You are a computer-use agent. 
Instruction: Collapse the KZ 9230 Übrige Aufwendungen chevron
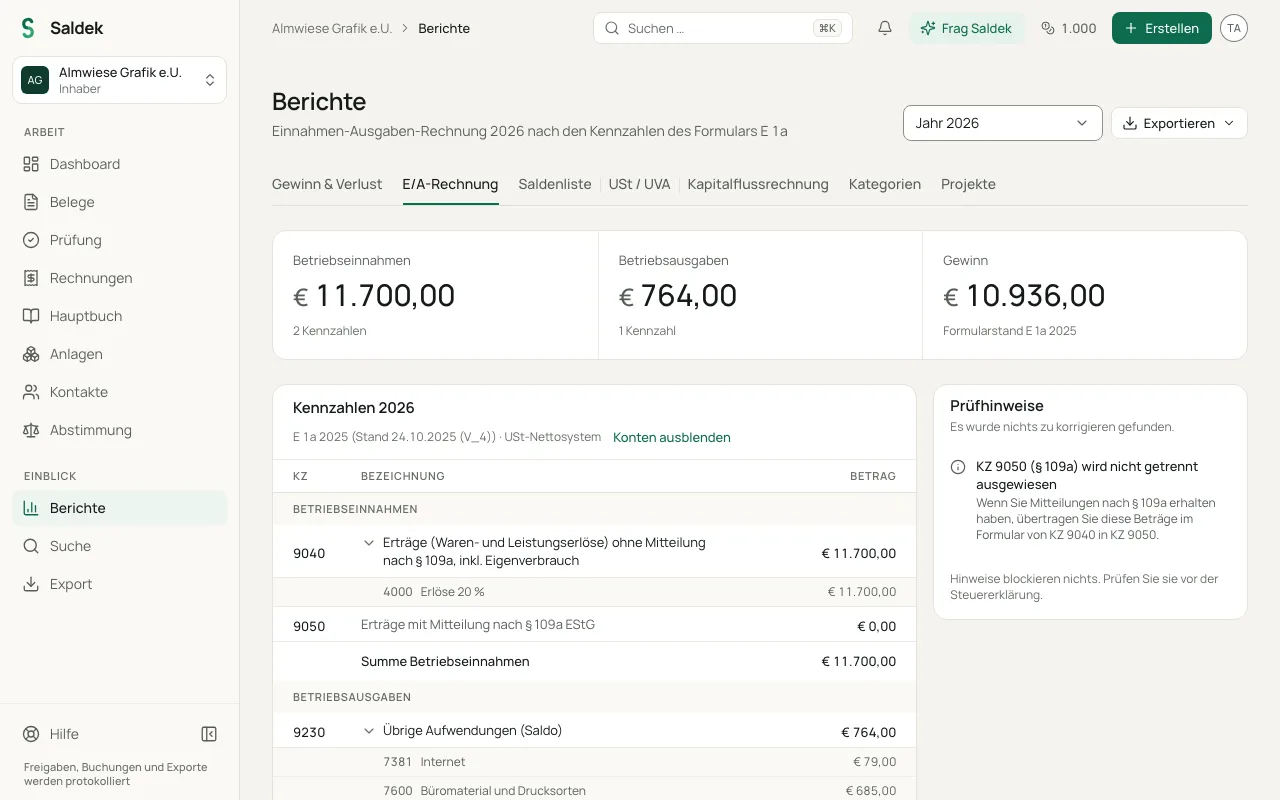369,731
